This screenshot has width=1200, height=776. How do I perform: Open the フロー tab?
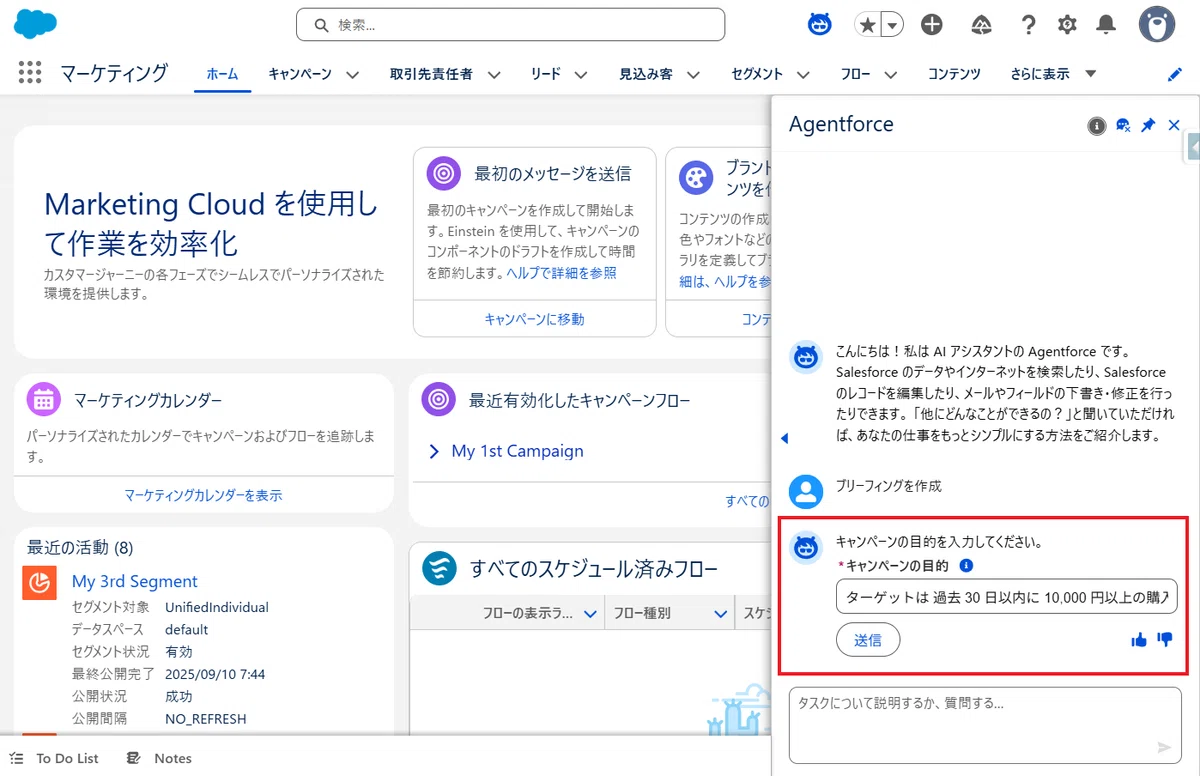click(856, 74)
